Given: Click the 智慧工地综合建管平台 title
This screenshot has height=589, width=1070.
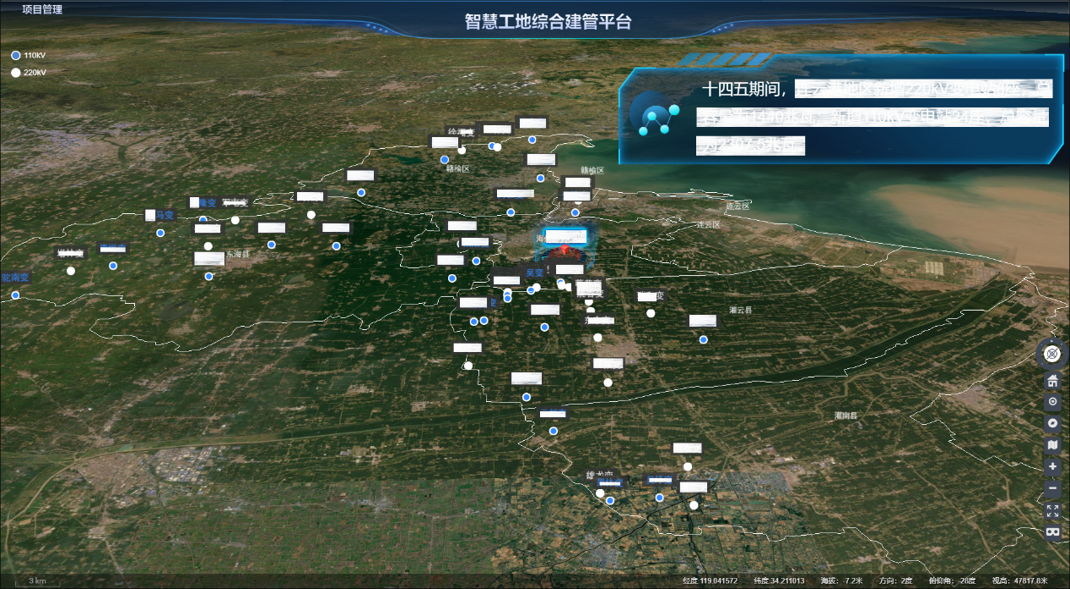Looking at the screenshot, I should coord(534,21).
